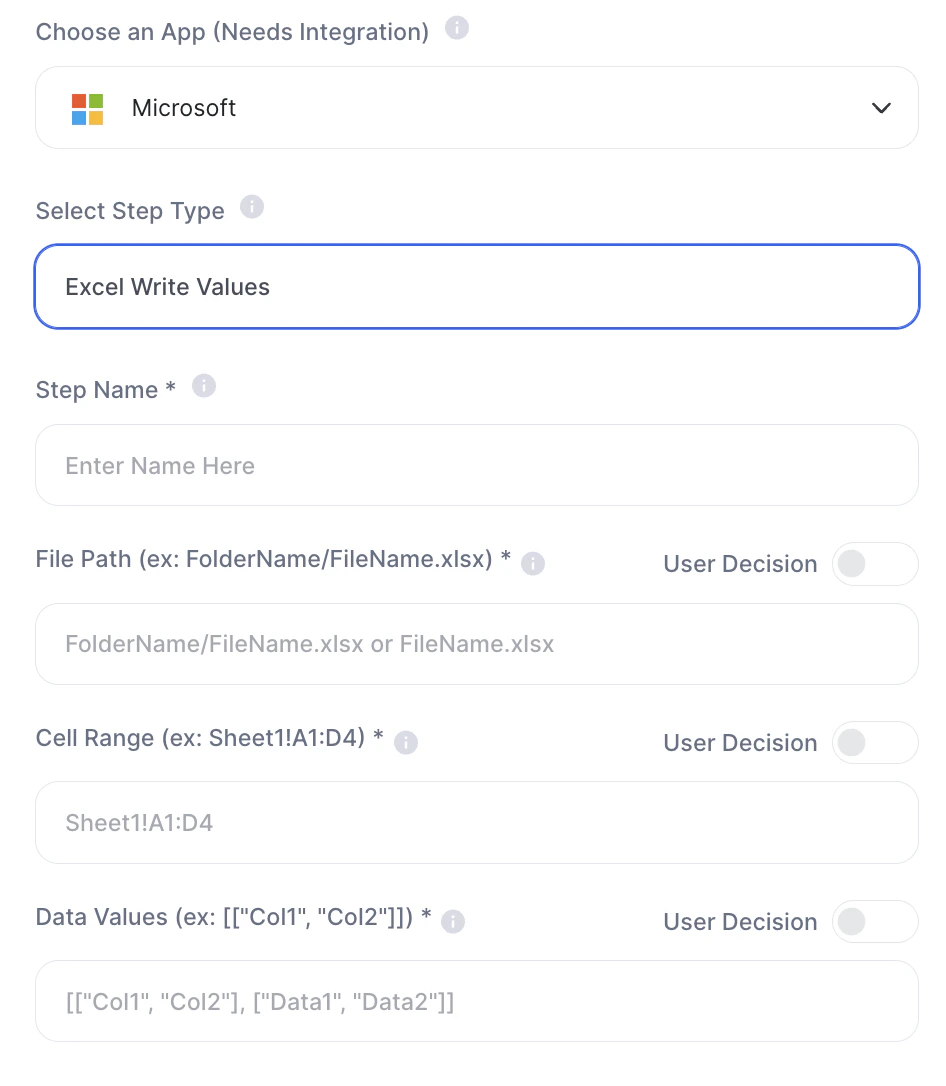This screenshot has width=946, height=1086.
Task: Toggle User Decision switch for Cell Range
Action: (874, 743)
